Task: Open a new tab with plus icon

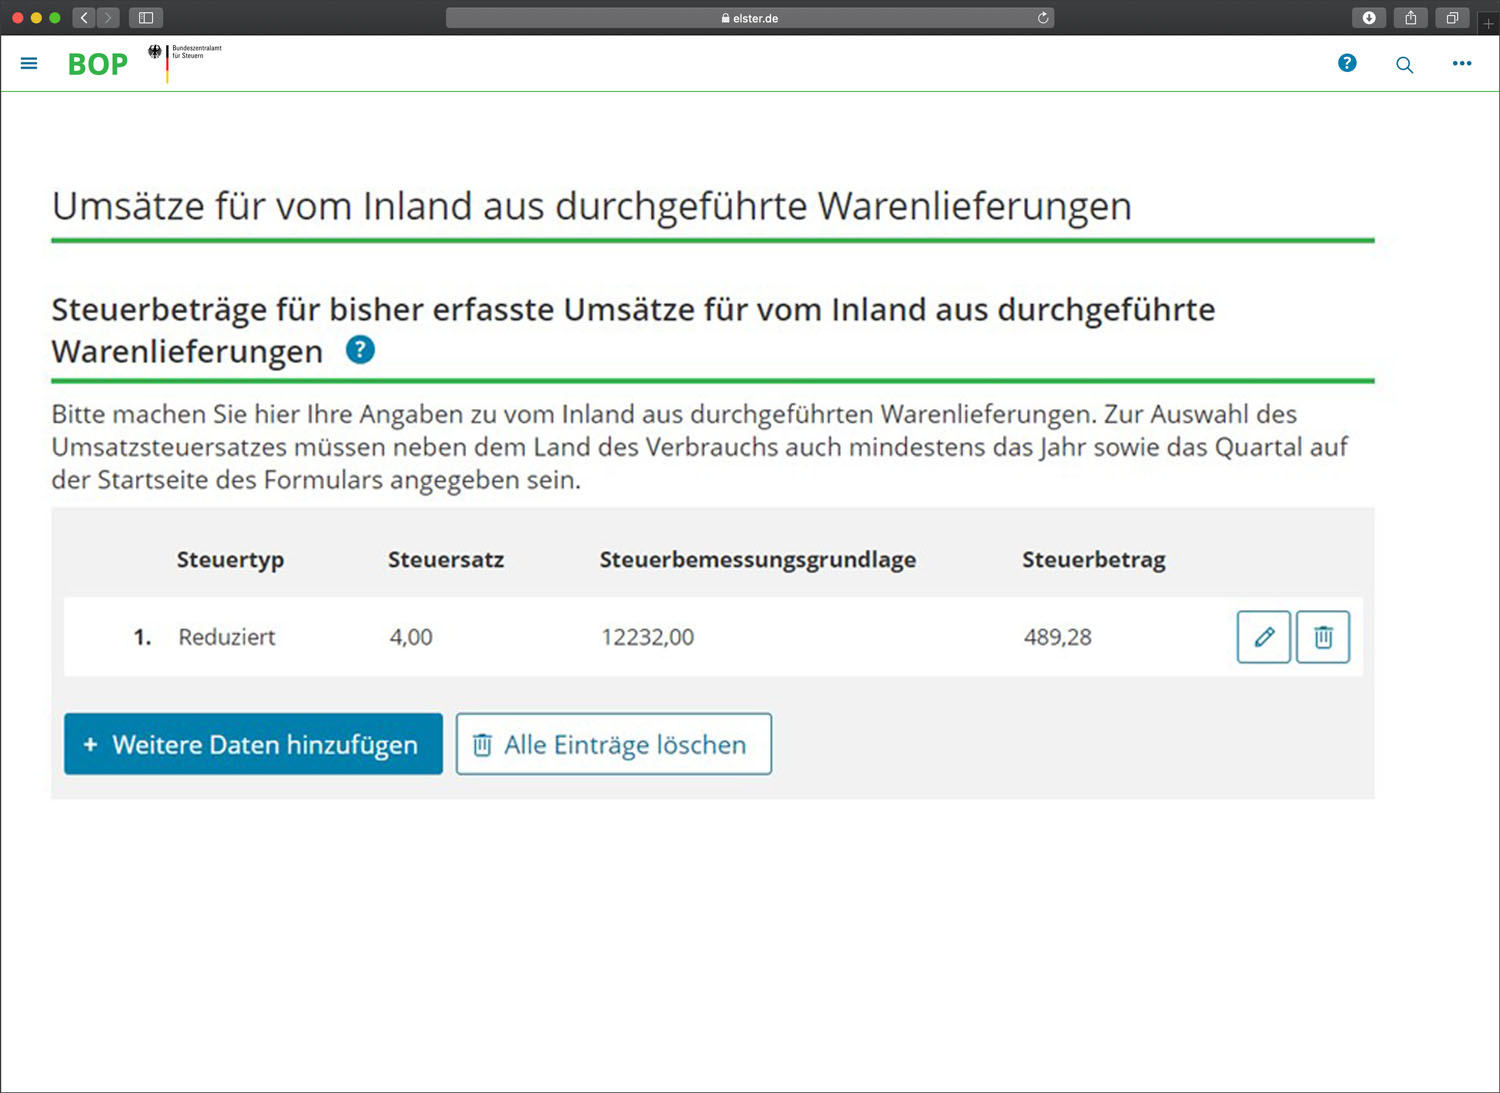Action: coord(1488,23)
